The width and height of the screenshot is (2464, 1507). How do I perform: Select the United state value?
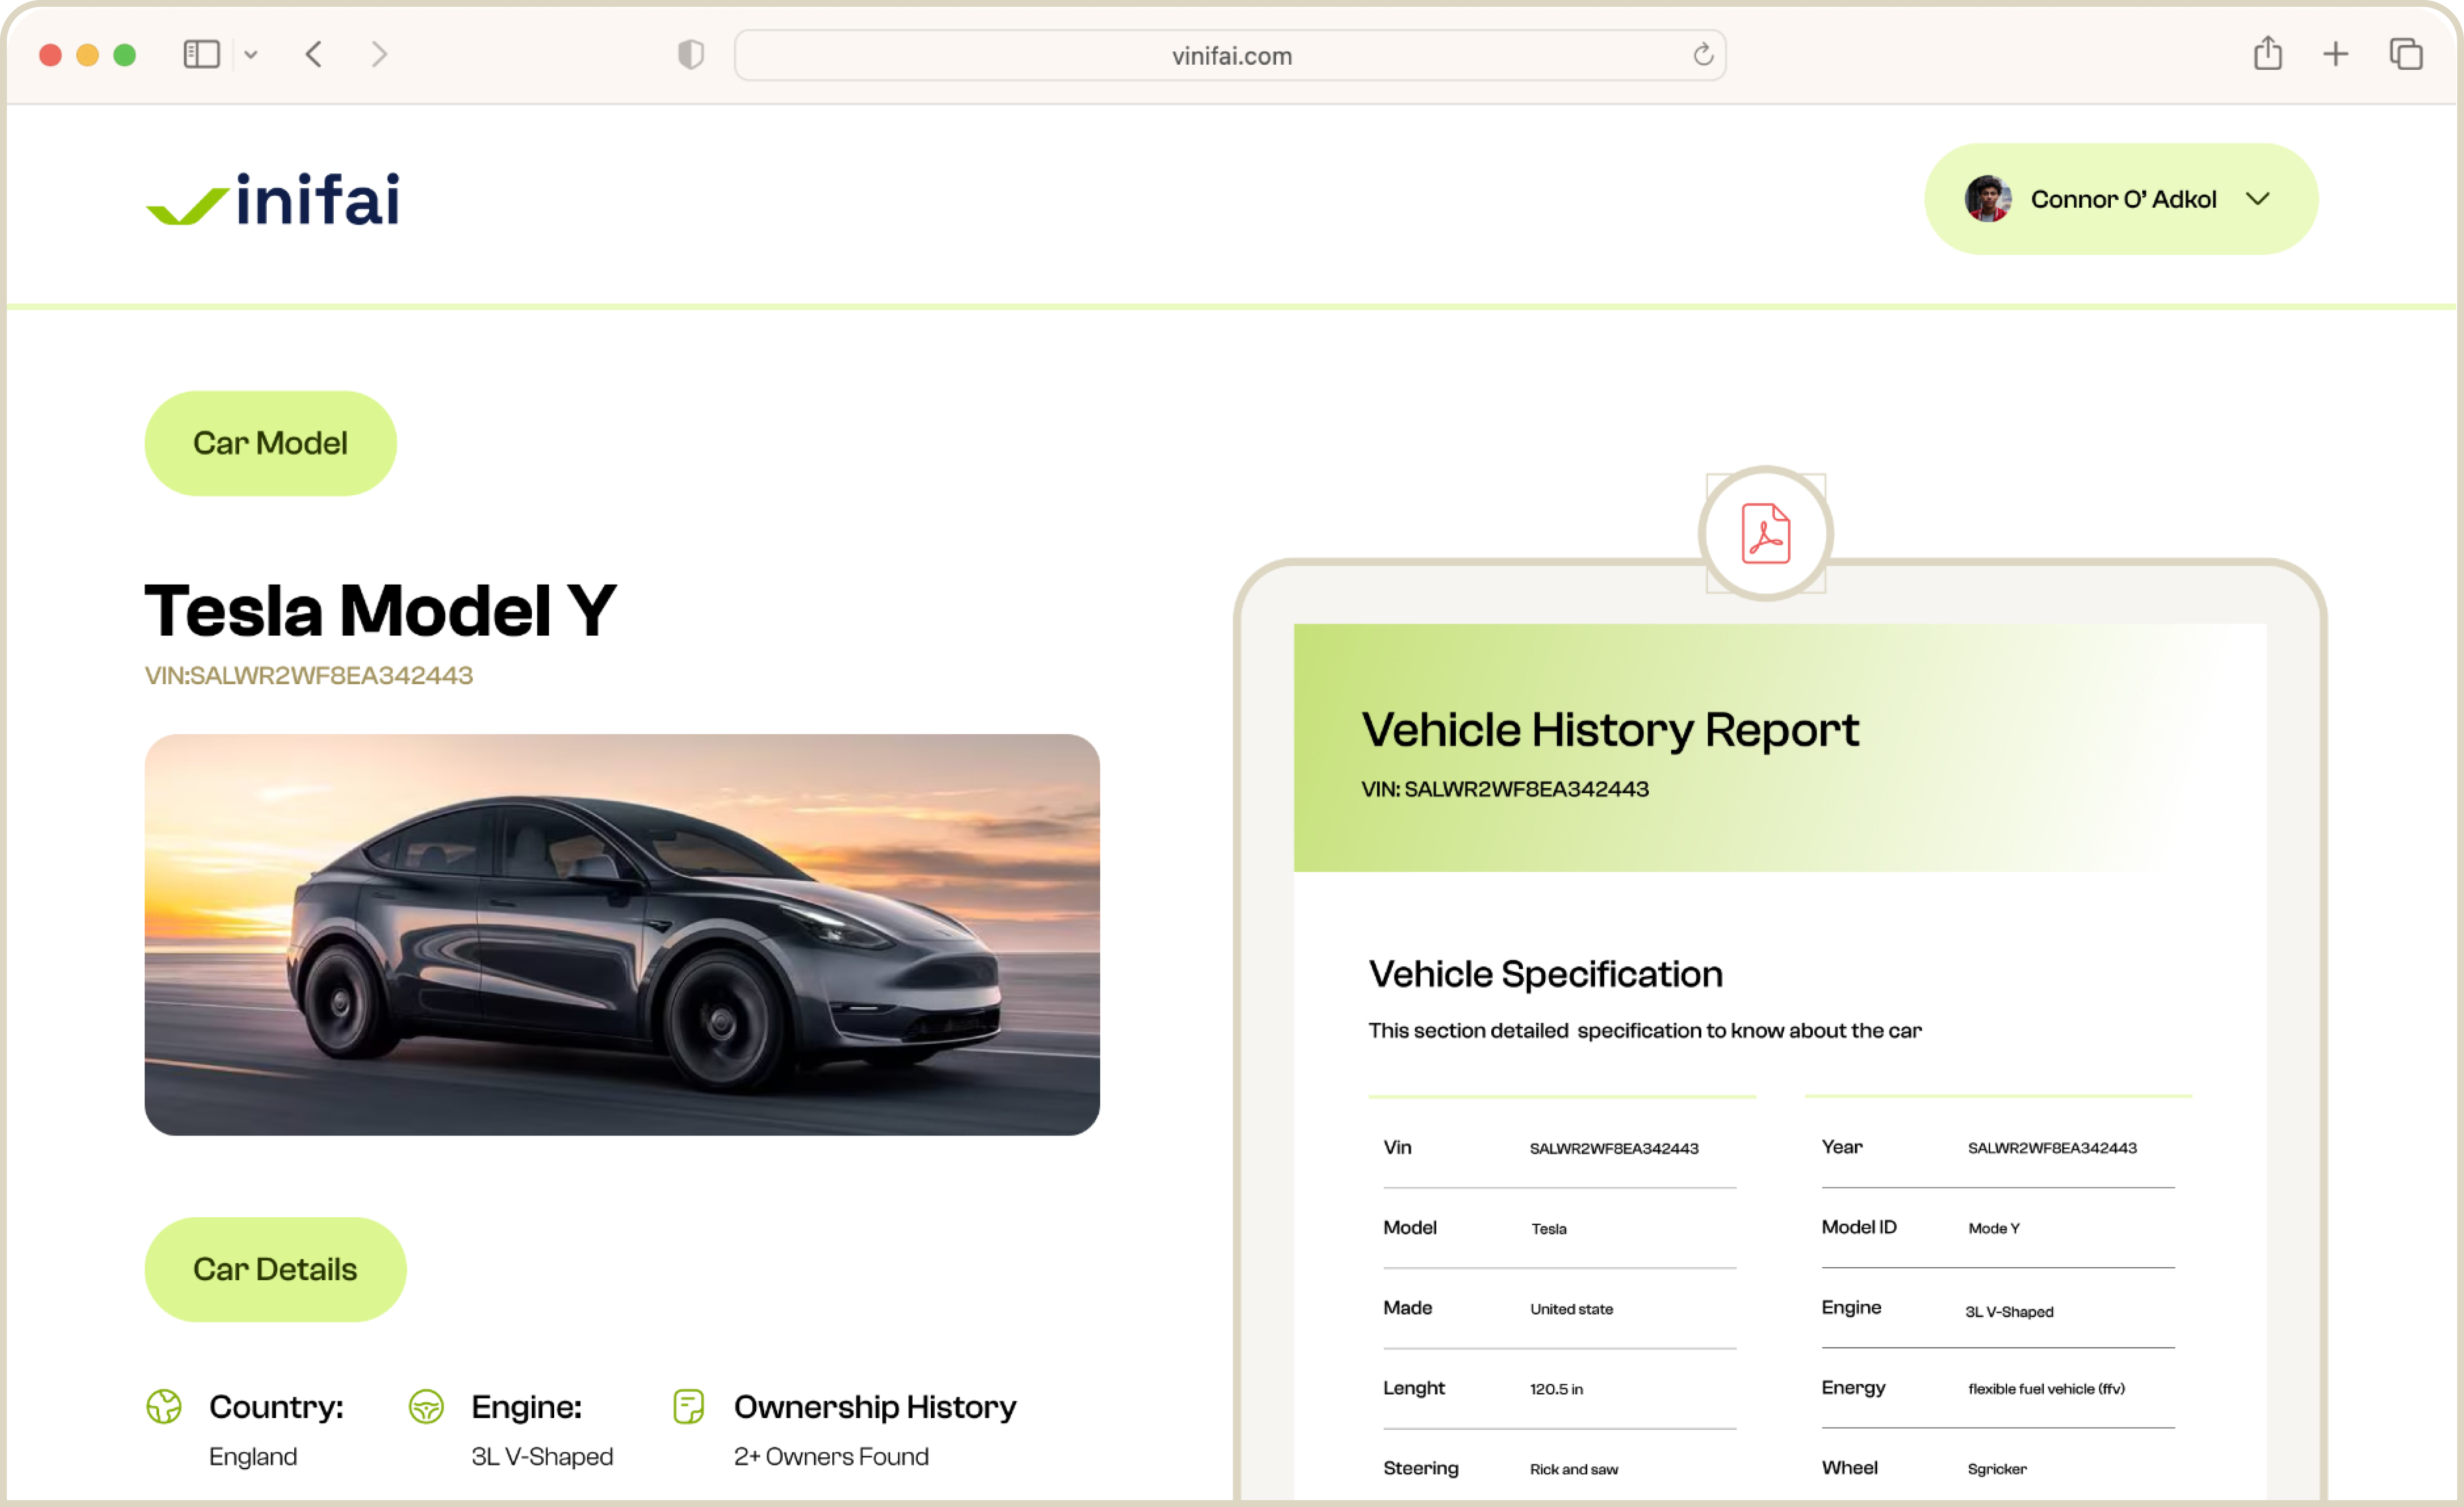point(1571,1310)
